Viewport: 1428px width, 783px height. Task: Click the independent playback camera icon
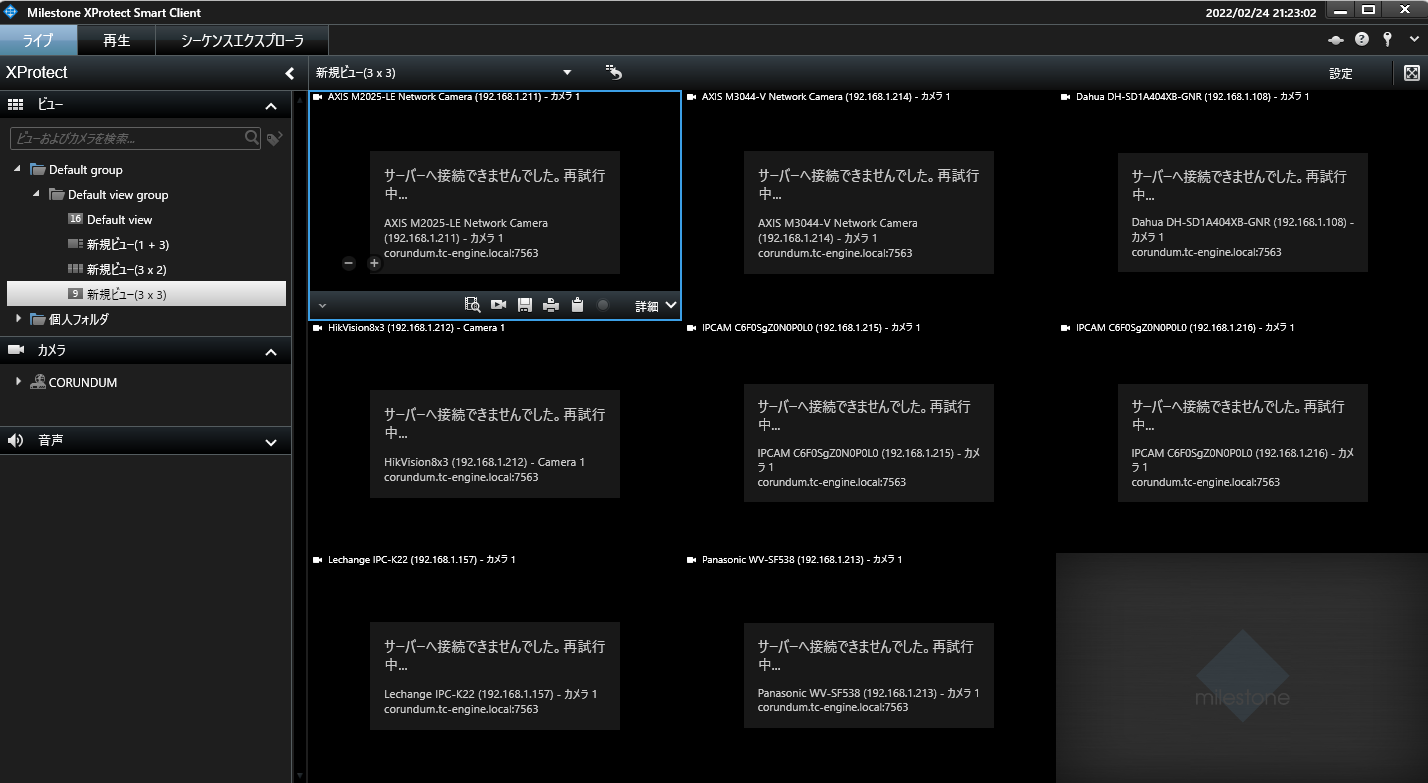point(499,305)
